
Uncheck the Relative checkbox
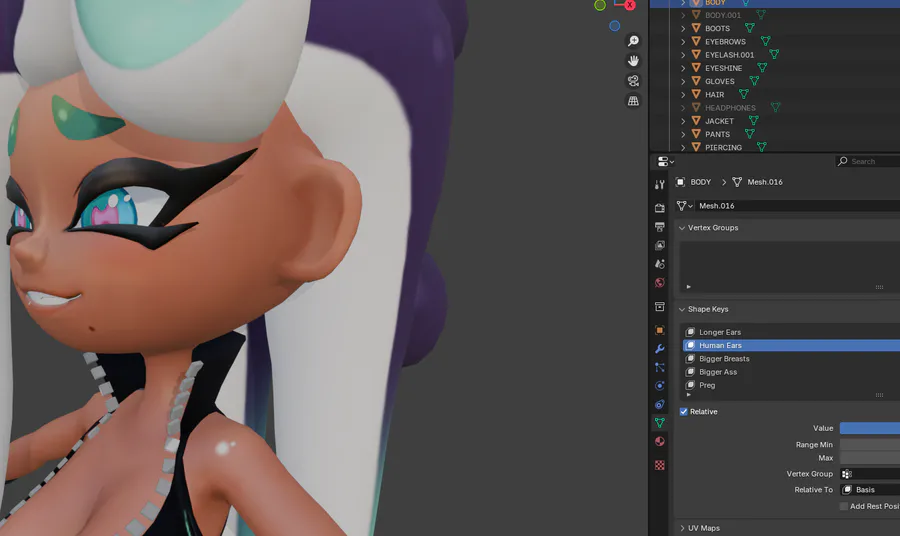click(x=684, y=411)
